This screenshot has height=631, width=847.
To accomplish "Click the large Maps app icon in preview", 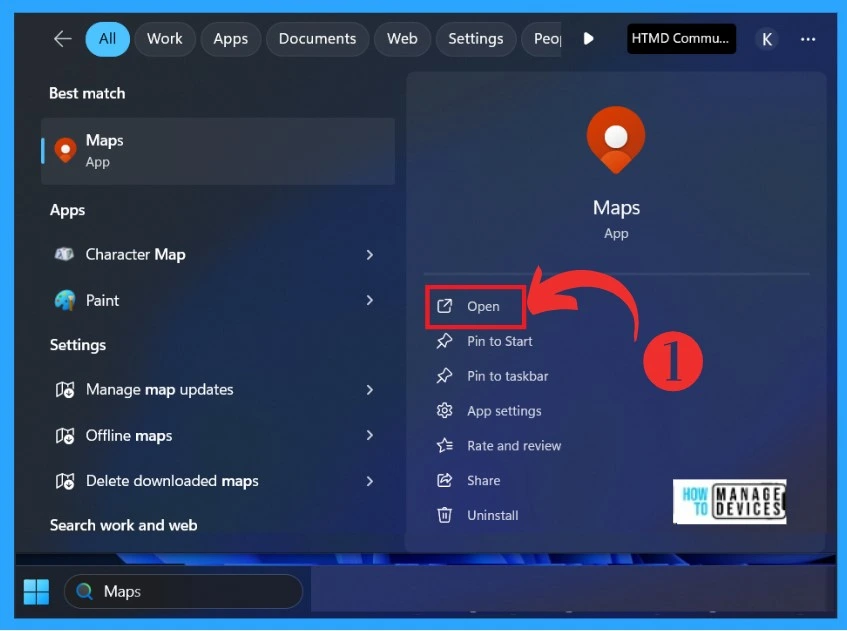I will pos(616,140).
